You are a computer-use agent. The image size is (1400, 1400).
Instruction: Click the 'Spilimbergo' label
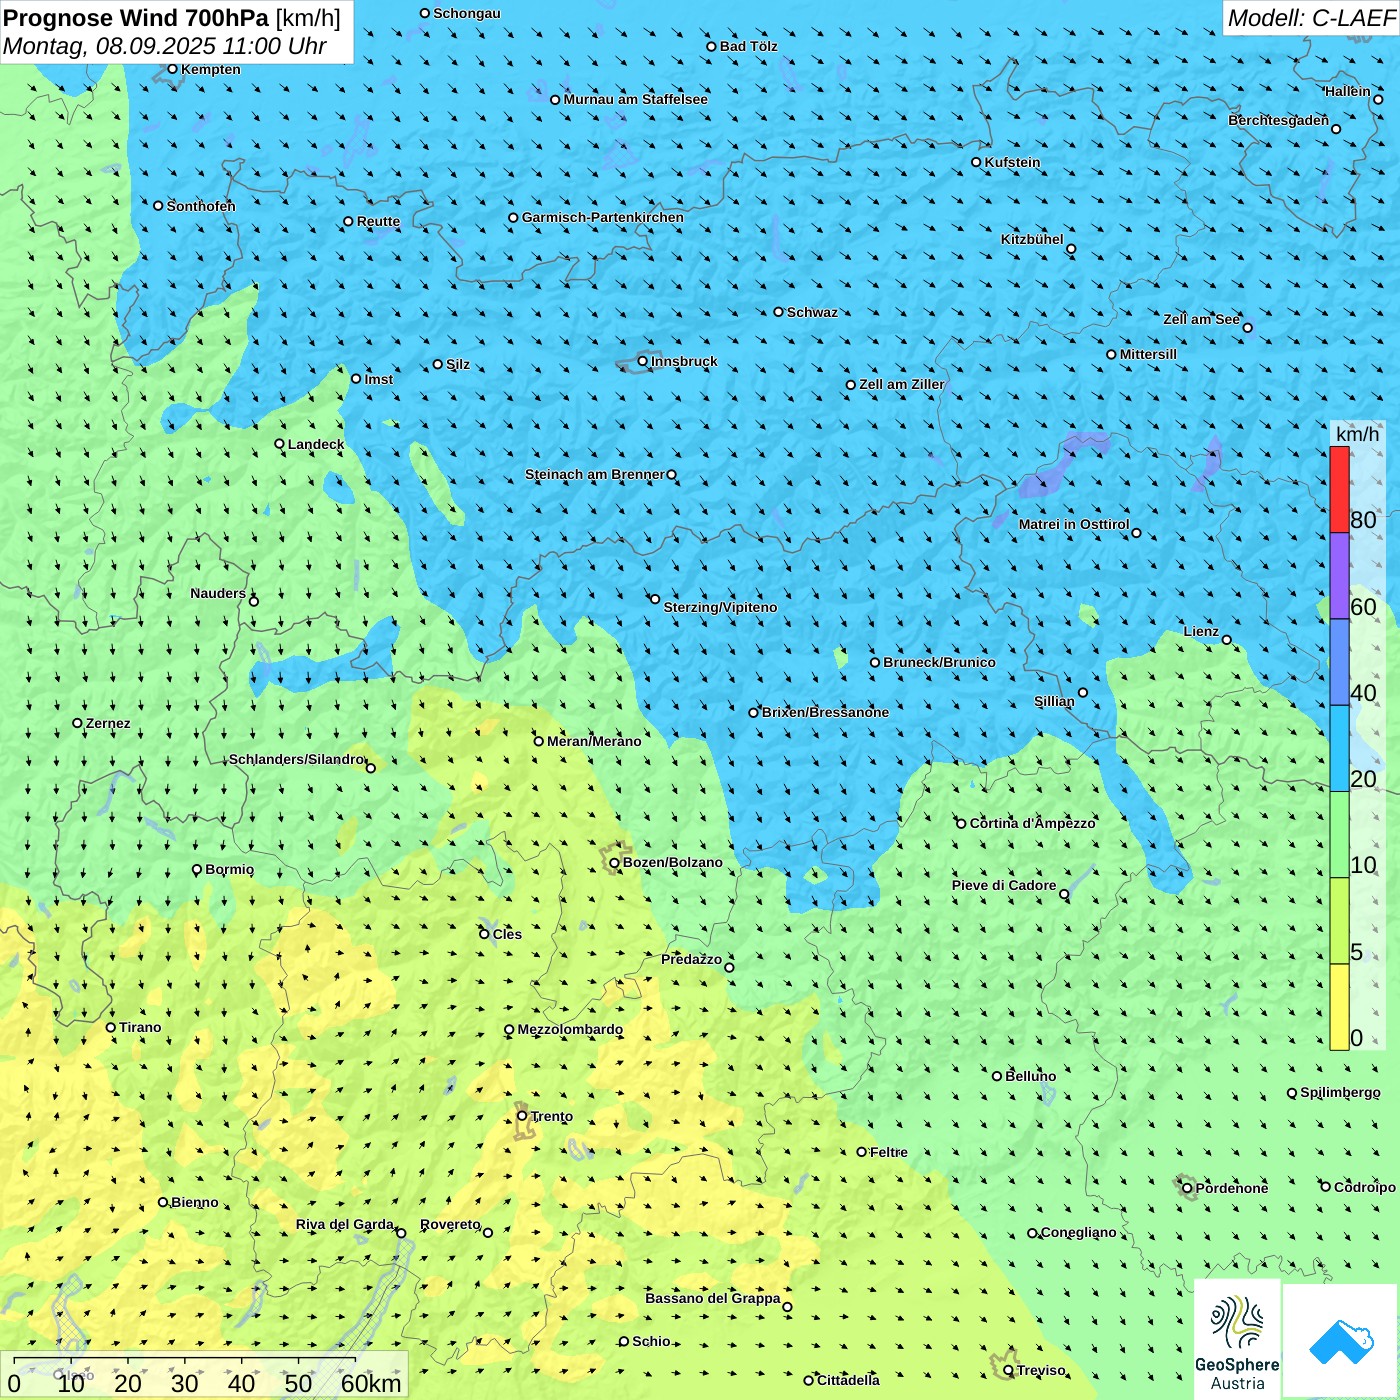coord(1340,1092)
